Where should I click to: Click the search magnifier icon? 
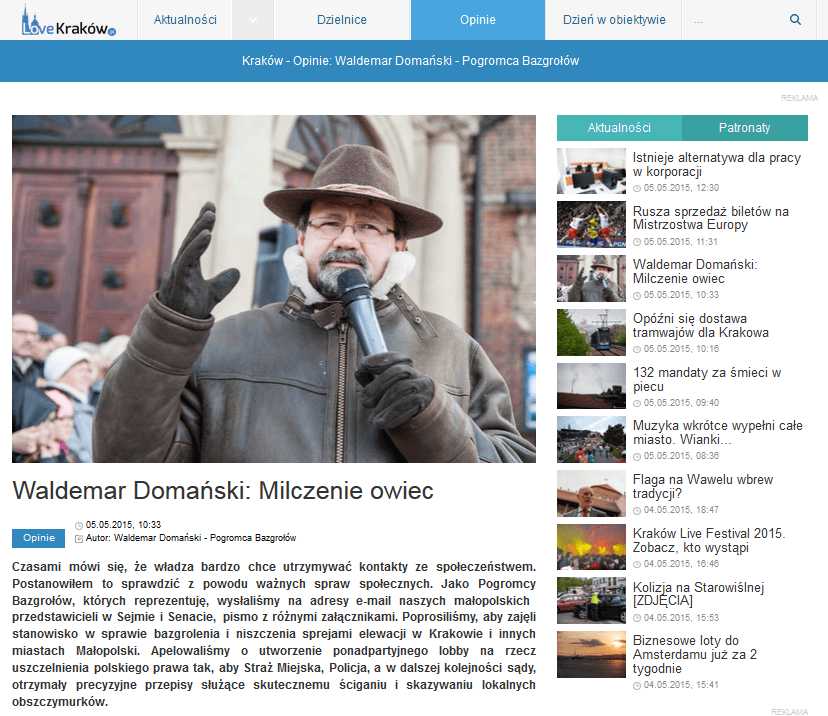point(795,20)
